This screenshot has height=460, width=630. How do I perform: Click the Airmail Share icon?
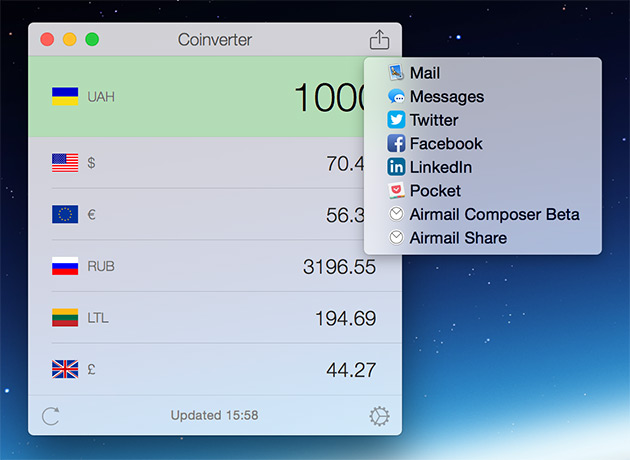pos(396,237)
